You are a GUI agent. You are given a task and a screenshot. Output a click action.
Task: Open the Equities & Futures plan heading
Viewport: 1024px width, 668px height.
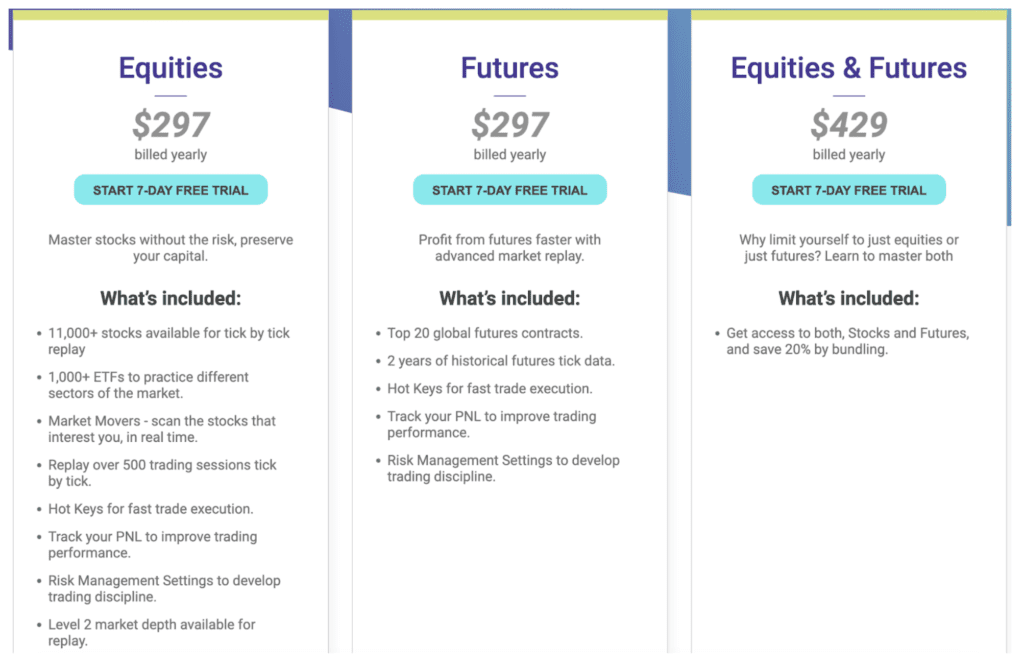[x=848, y=67]
